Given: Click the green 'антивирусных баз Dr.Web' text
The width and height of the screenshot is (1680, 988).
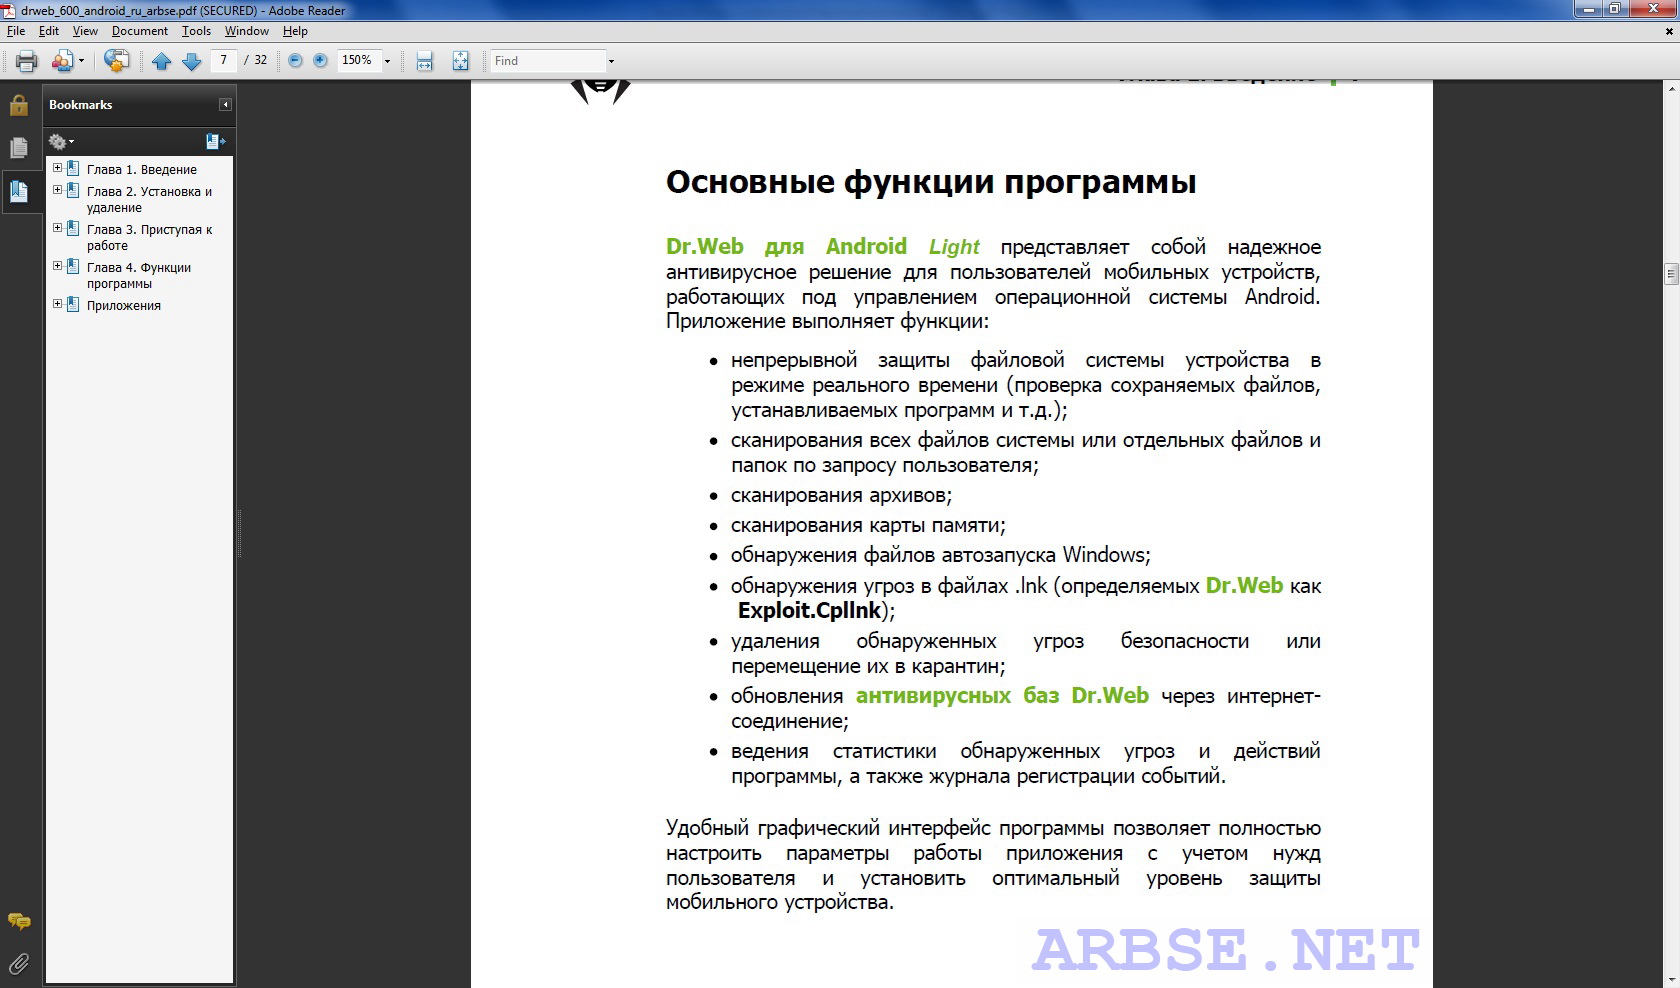Looking at the screenshot, I should tap(1002, 696).
